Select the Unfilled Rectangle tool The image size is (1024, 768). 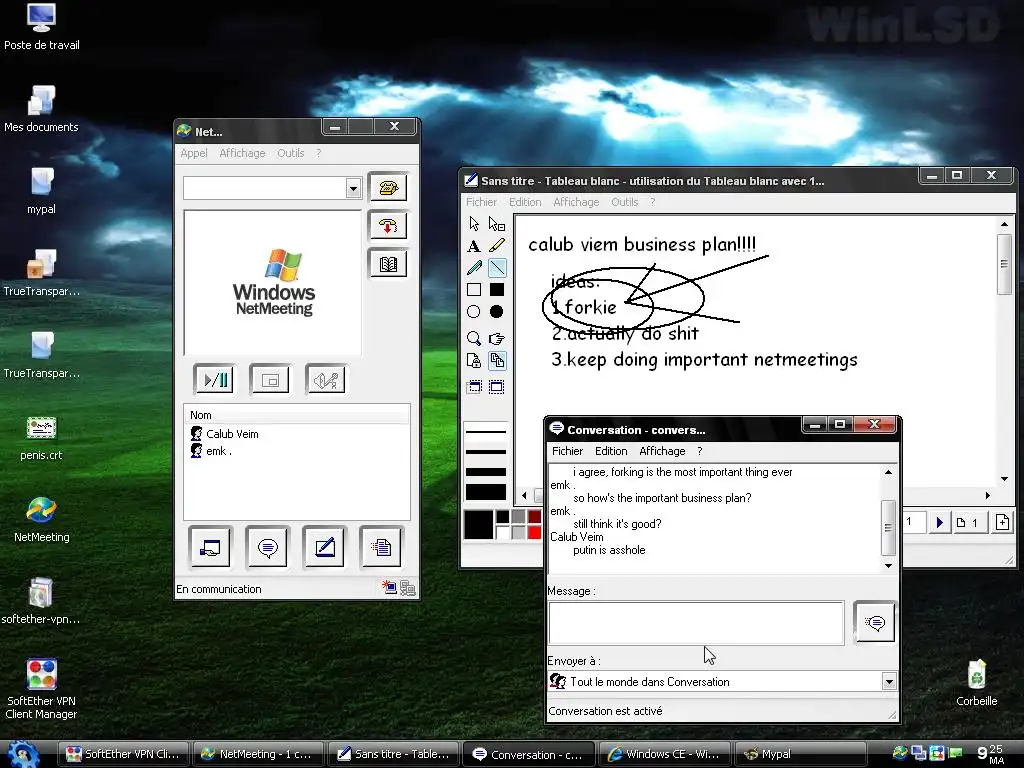tap(474, 289)
